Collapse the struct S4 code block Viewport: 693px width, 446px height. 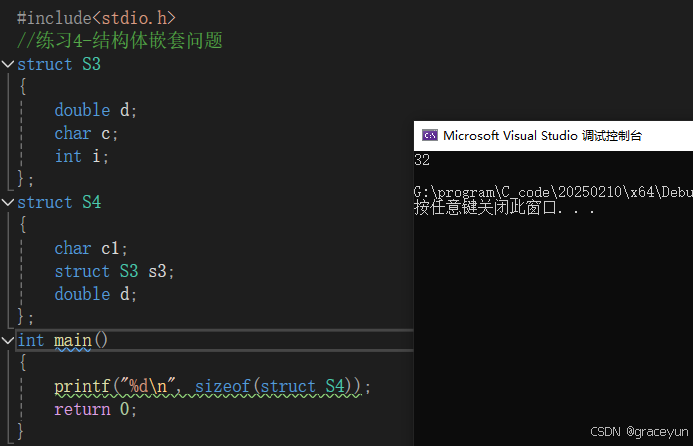(x=8, y=202)
